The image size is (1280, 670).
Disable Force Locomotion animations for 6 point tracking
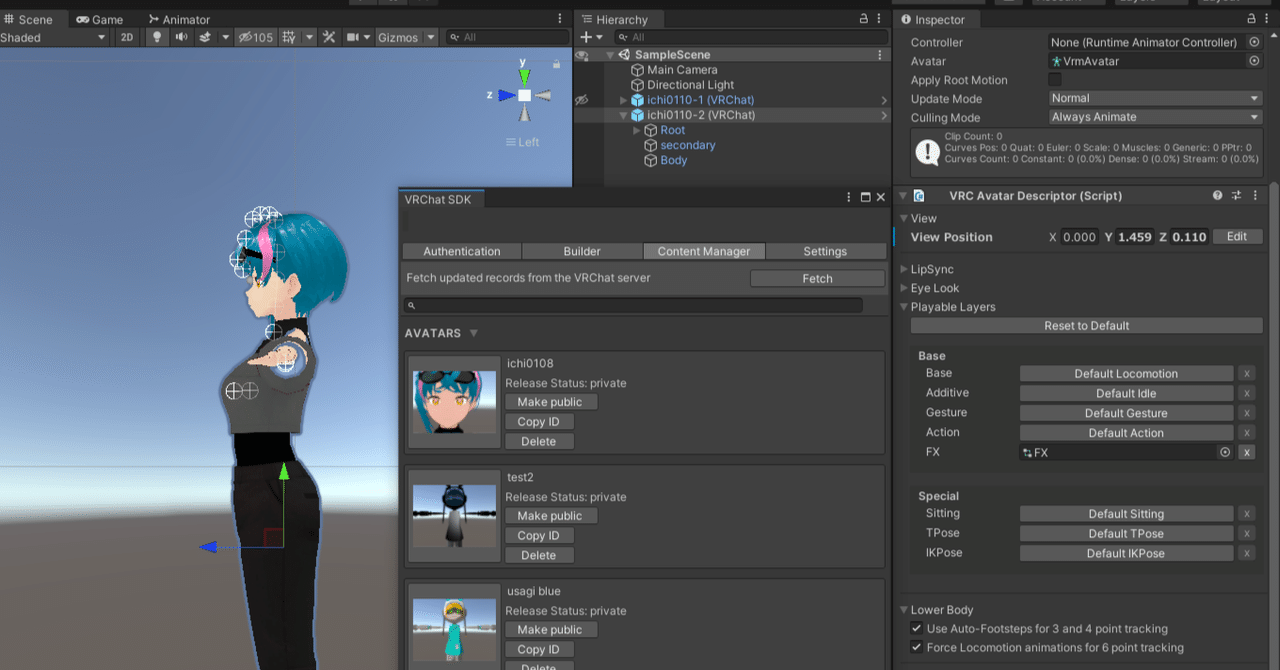pos(916,645)
